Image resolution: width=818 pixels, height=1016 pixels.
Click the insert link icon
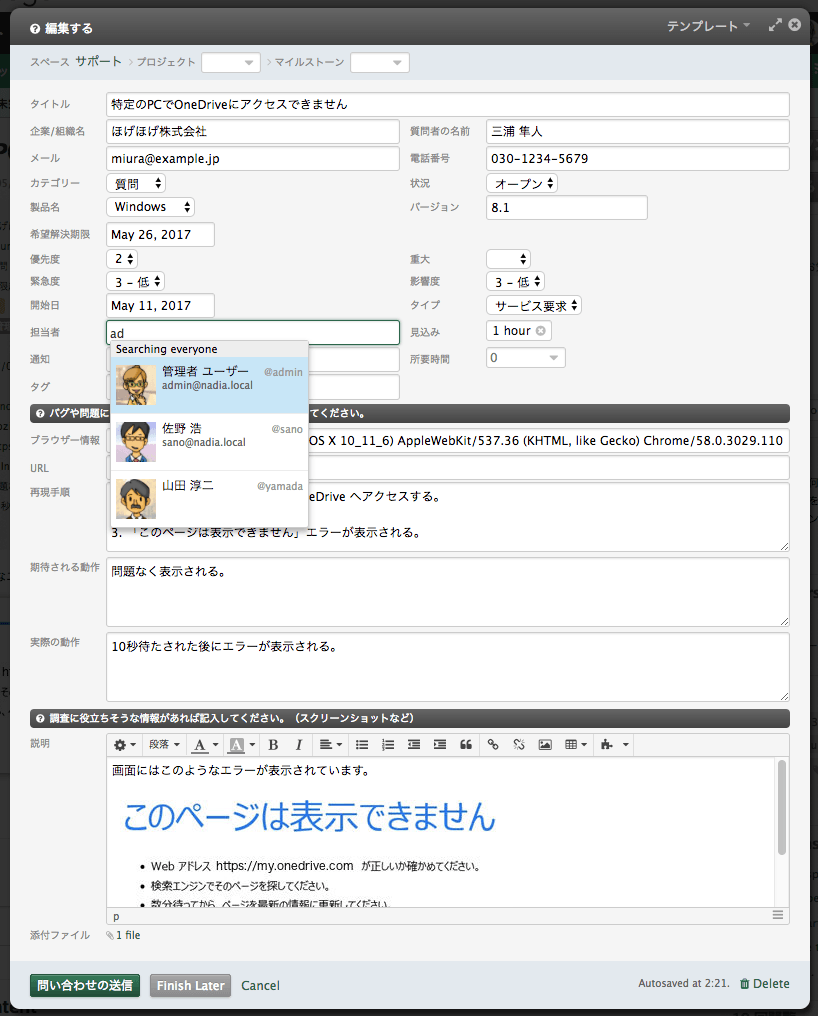point(493,745)
